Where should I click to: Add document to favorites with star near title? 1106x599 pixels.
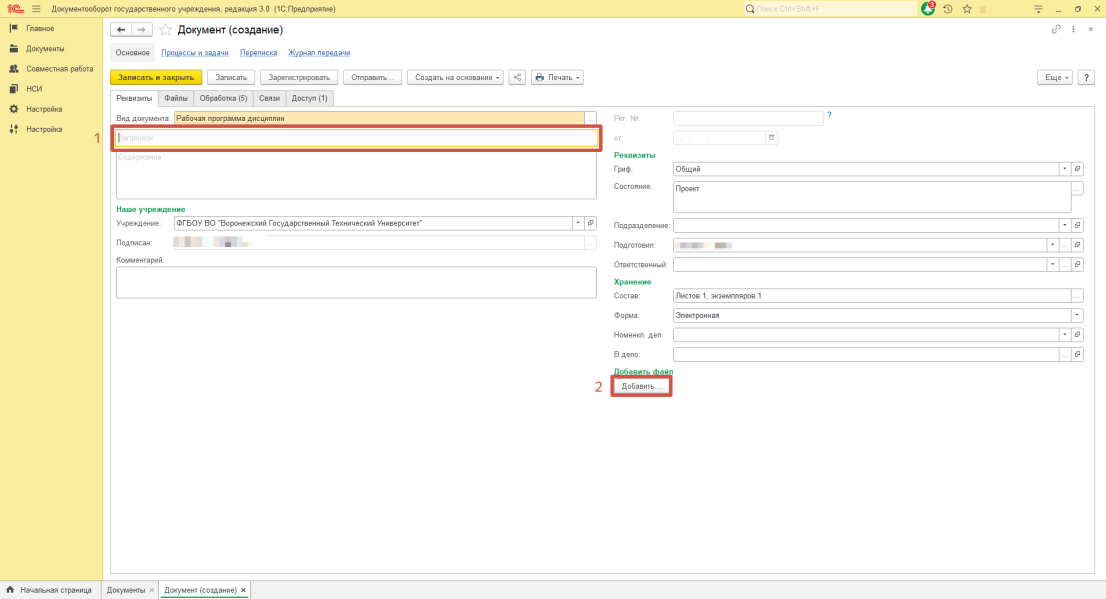click(166, 30)
